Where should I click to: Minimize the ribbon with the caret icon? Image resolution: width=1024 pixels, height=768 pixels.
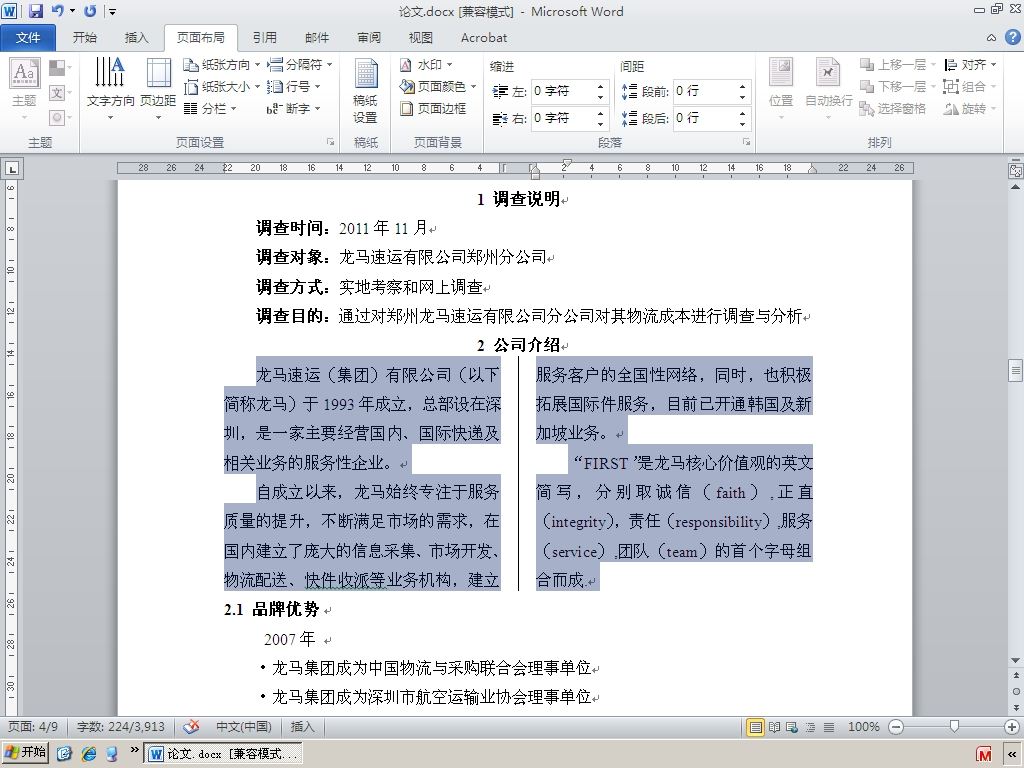pos(991,38)
